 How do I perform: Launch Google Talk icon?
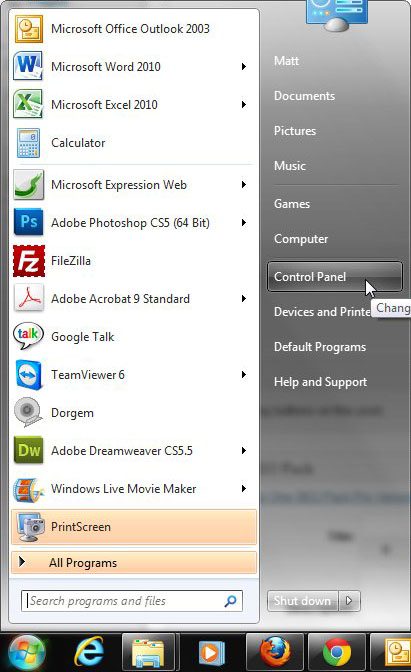tap(28, 336)
